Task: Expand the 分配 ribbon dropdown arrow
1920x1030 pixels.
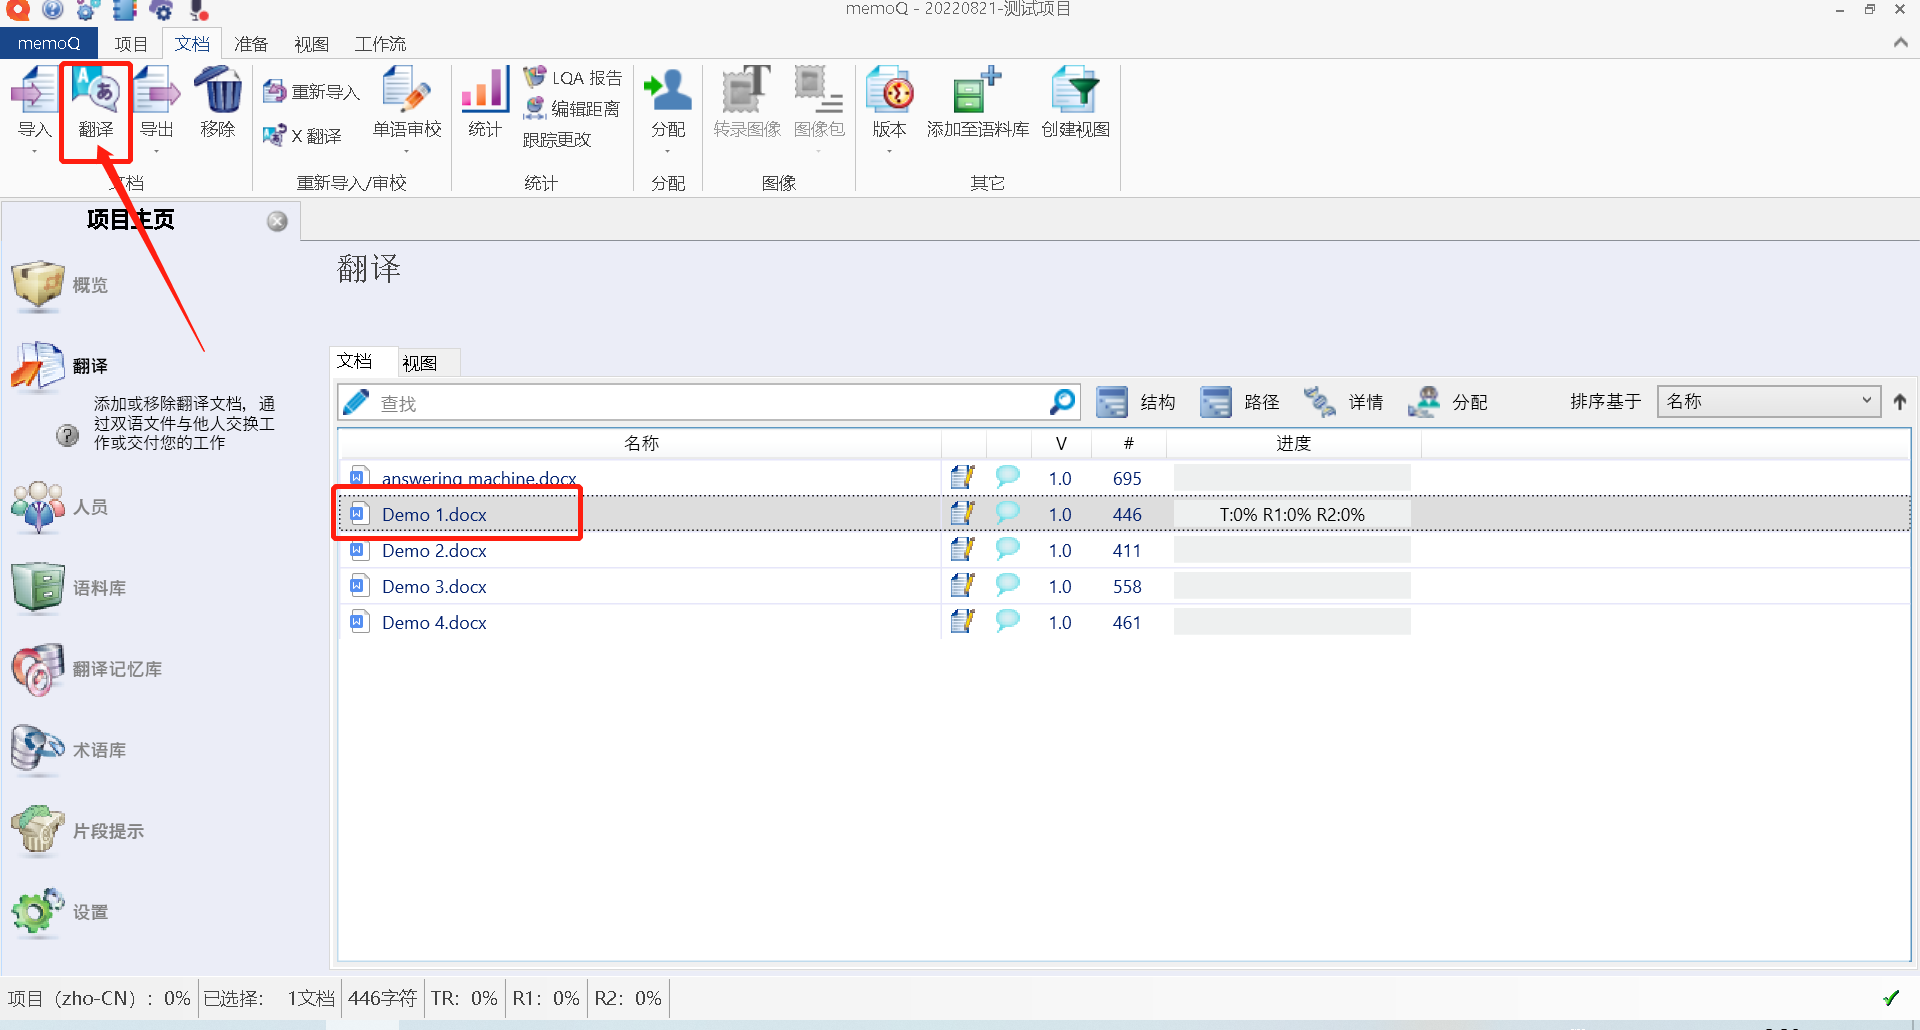Action: pyautogui.click(x=668, y=151)
